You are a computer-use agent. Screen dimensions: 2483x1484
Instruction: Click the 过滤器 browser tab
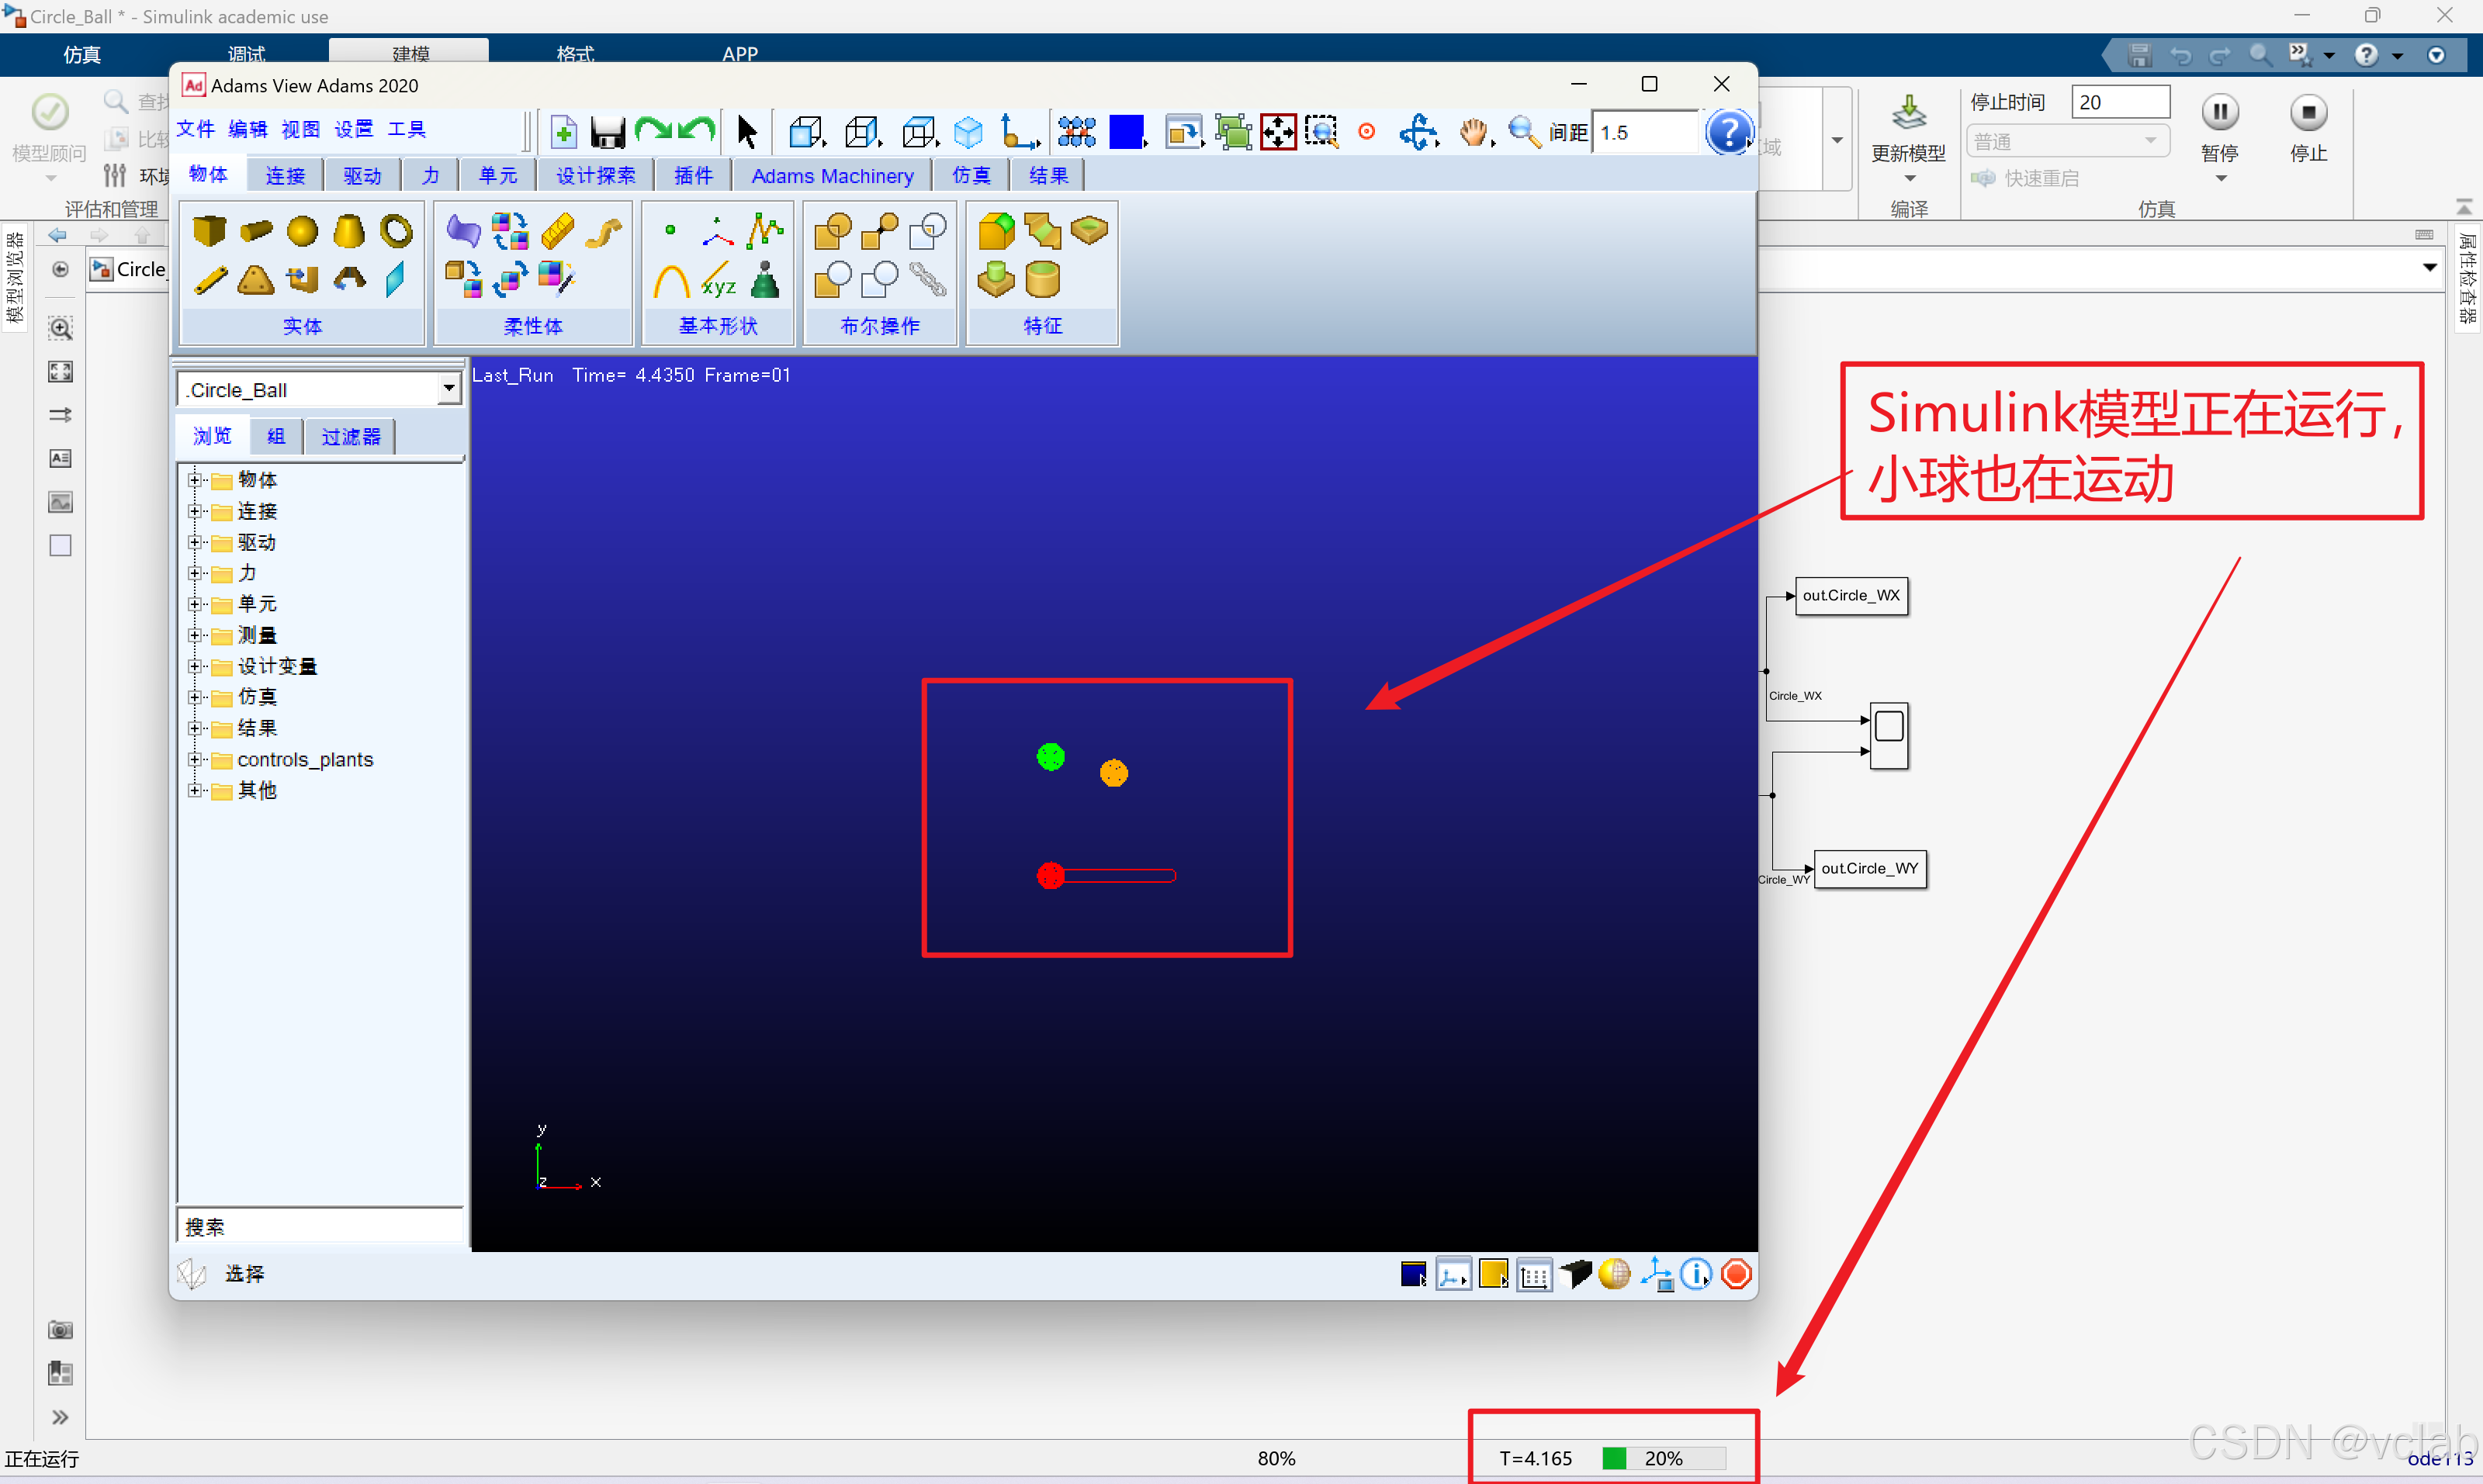pyautogui.click(x=351, y=436)
